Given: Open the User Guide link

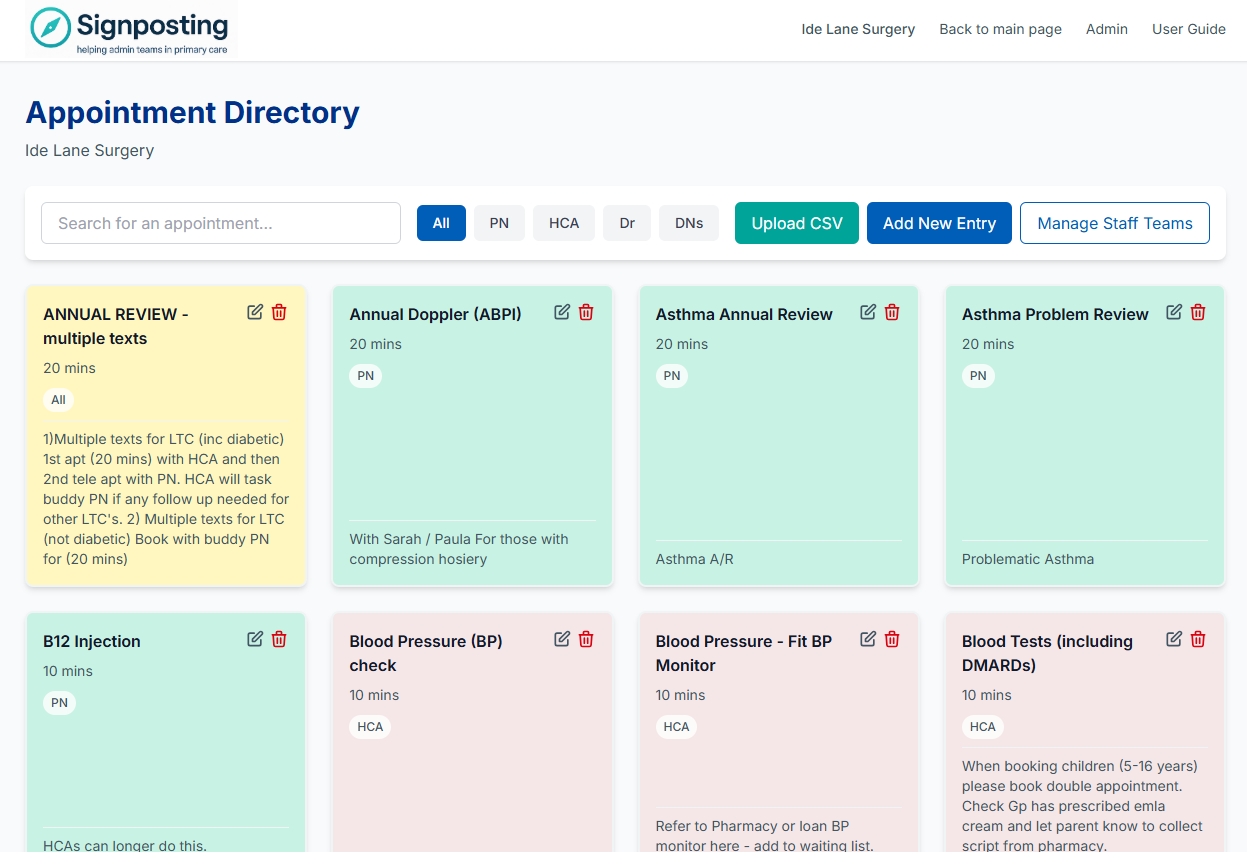Looking at the screenshot, I should 1188,29.
